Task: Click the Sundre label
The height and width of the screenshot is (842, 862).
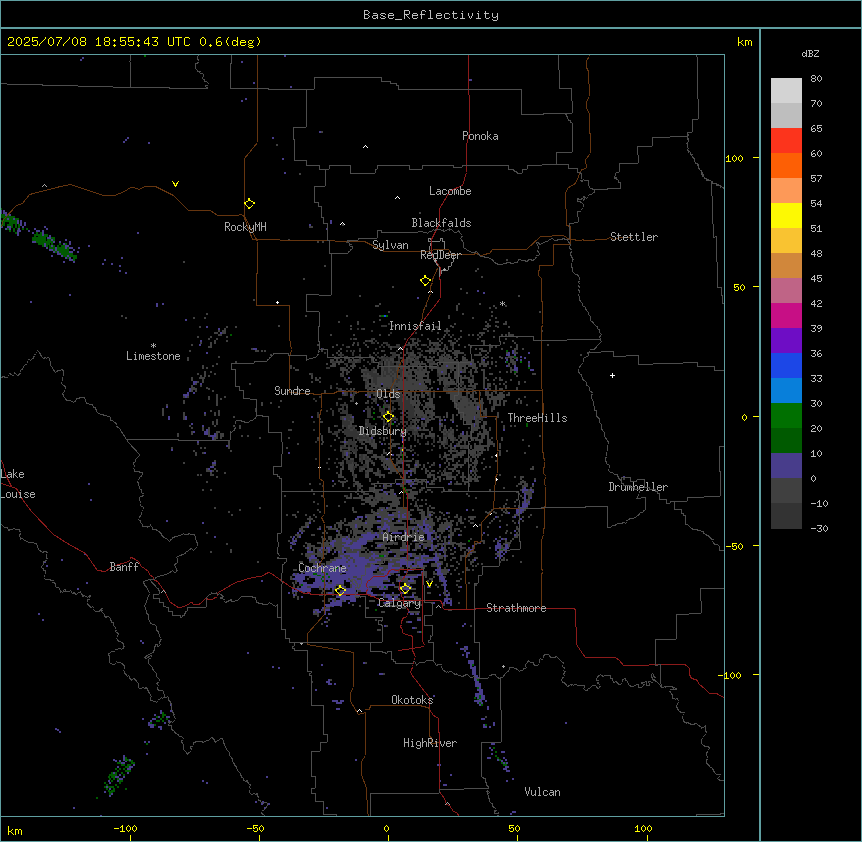Action: click(x=292, y=391)
